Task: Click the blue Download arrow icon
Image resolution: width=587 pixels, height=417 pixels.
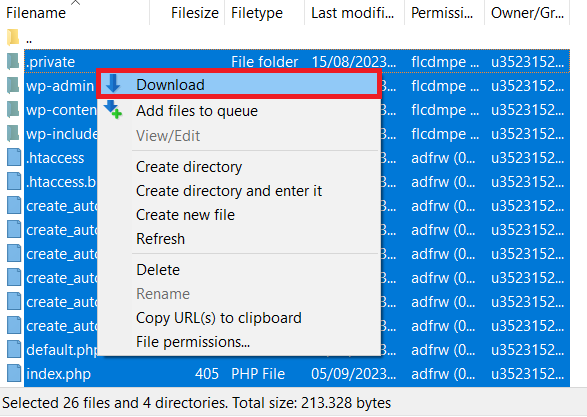Action: coord(113,84)
